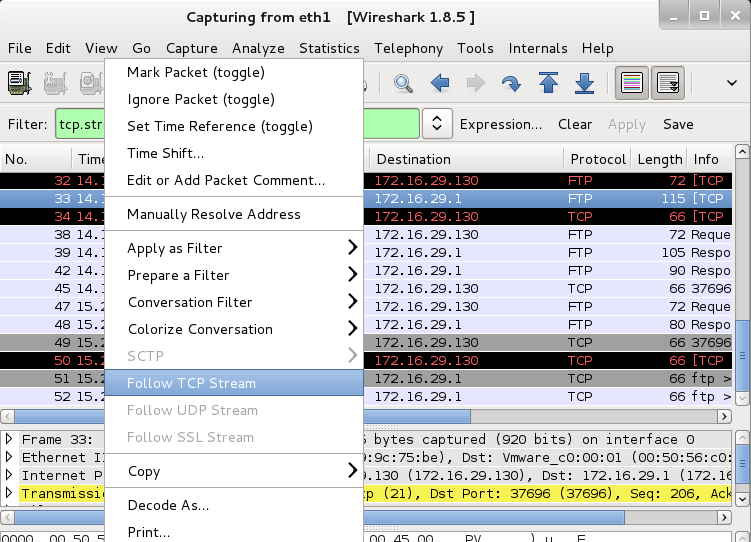Expand the Conversation Filter submenu
The image size is (751, 542).
234,302
